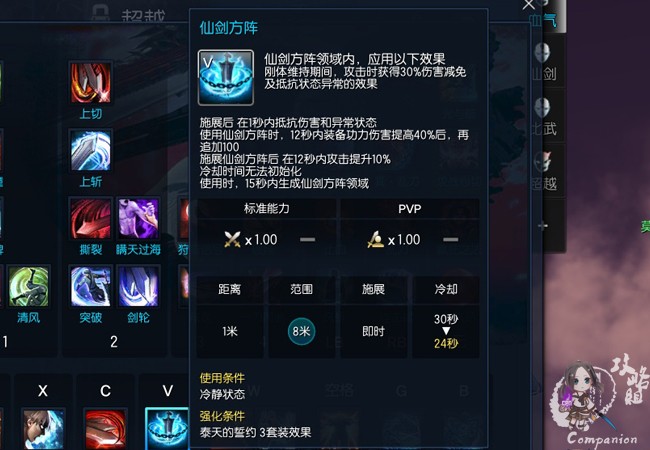Close the skill panel with X
Image resolution: width=650 pixels, height=450 pixels.
(529, 5)
